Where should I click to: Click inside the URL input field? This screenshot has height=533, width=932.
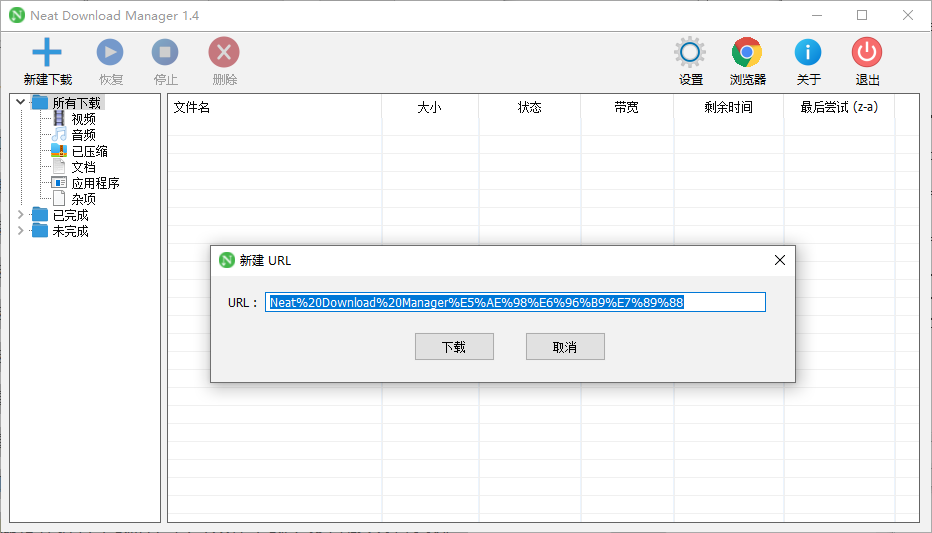coord(515,302)
